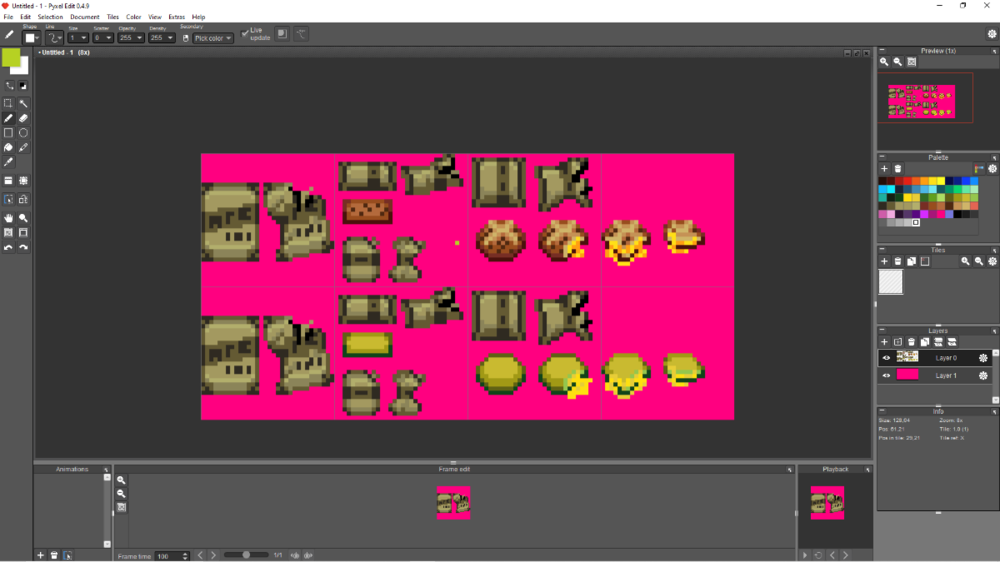Click the secondary white color swatch

tap(23, 68)
